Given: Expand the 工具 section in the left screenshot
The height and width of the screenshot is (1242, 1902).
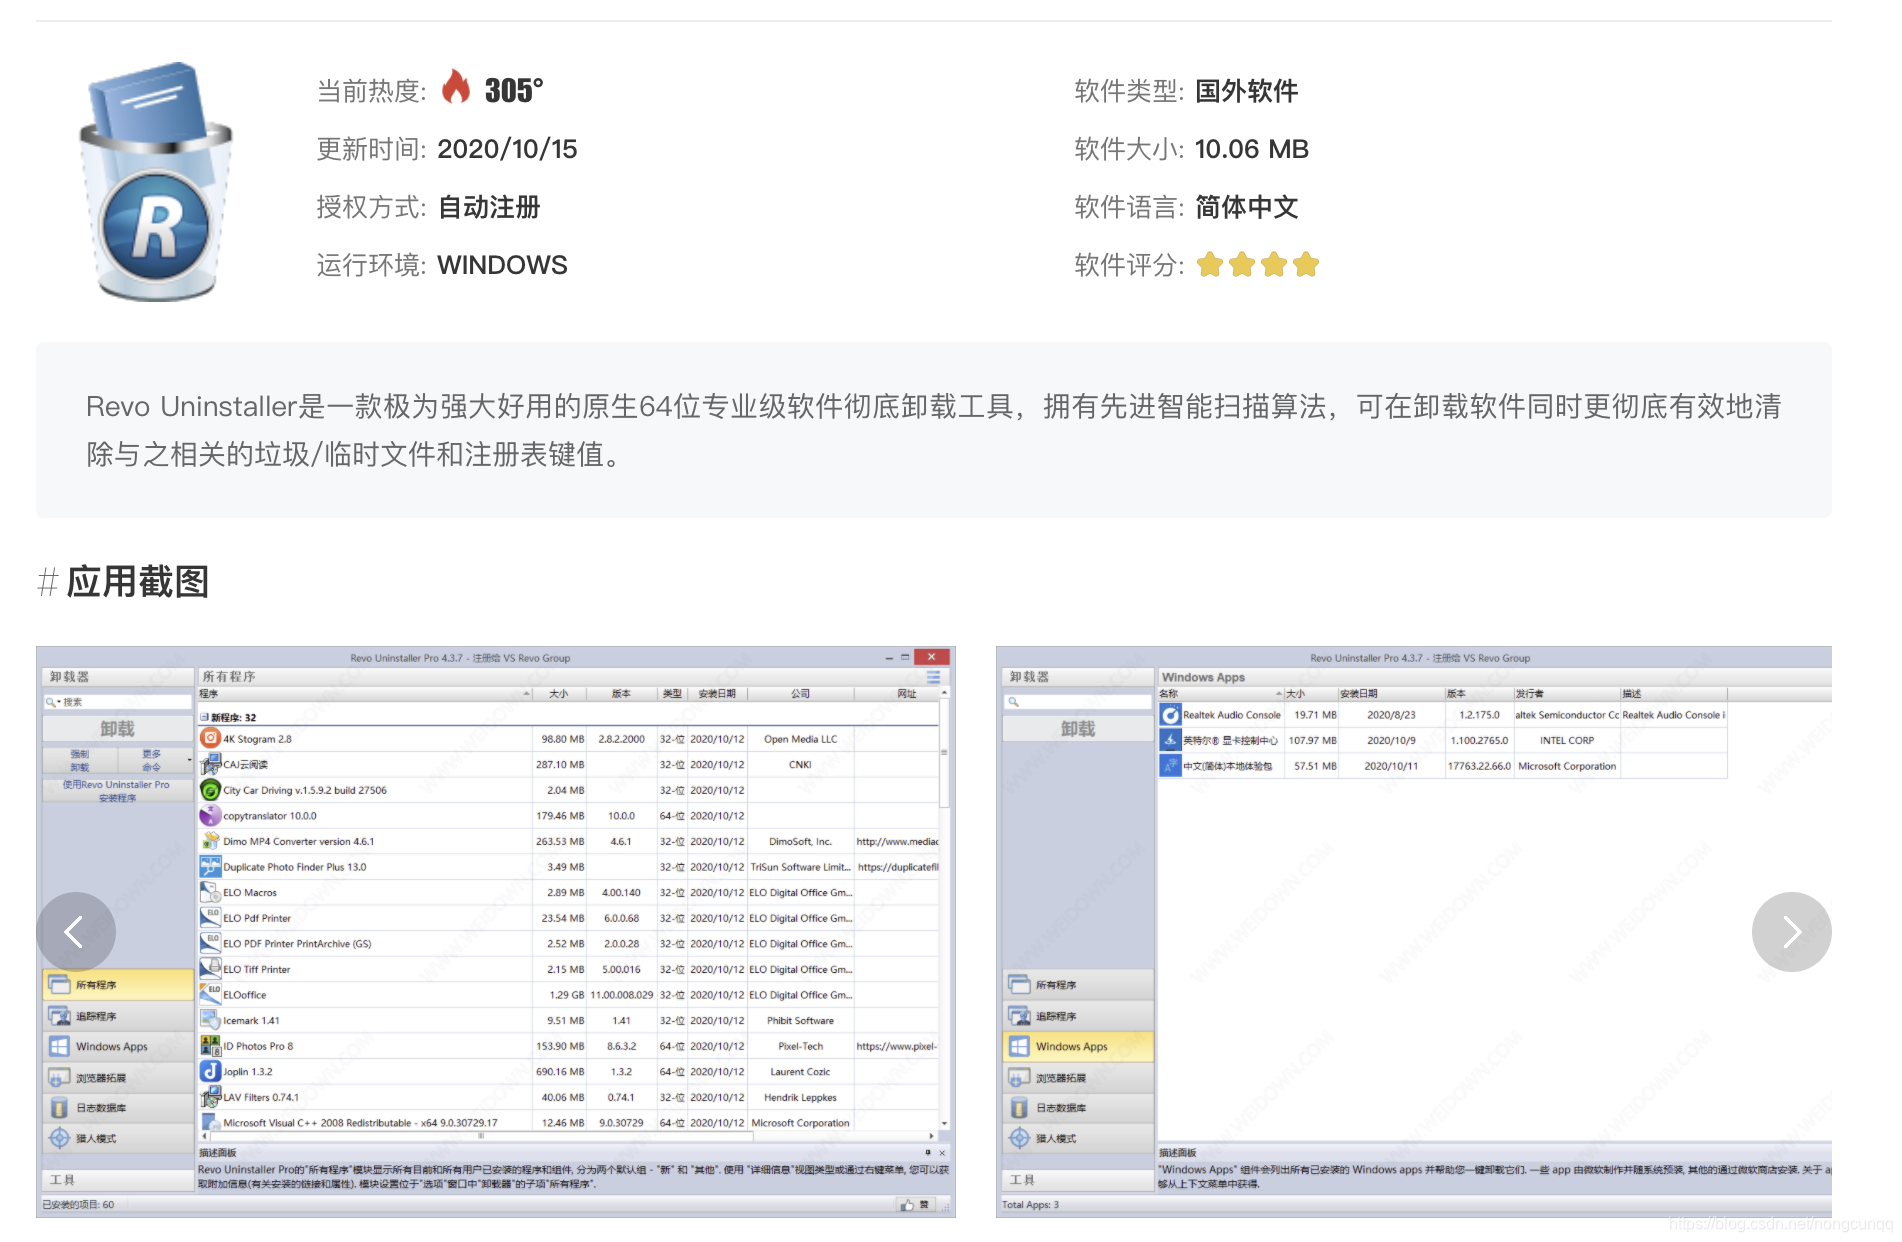Looking at the screenshot, I should pyautogui.click(x=117, y=1180).
